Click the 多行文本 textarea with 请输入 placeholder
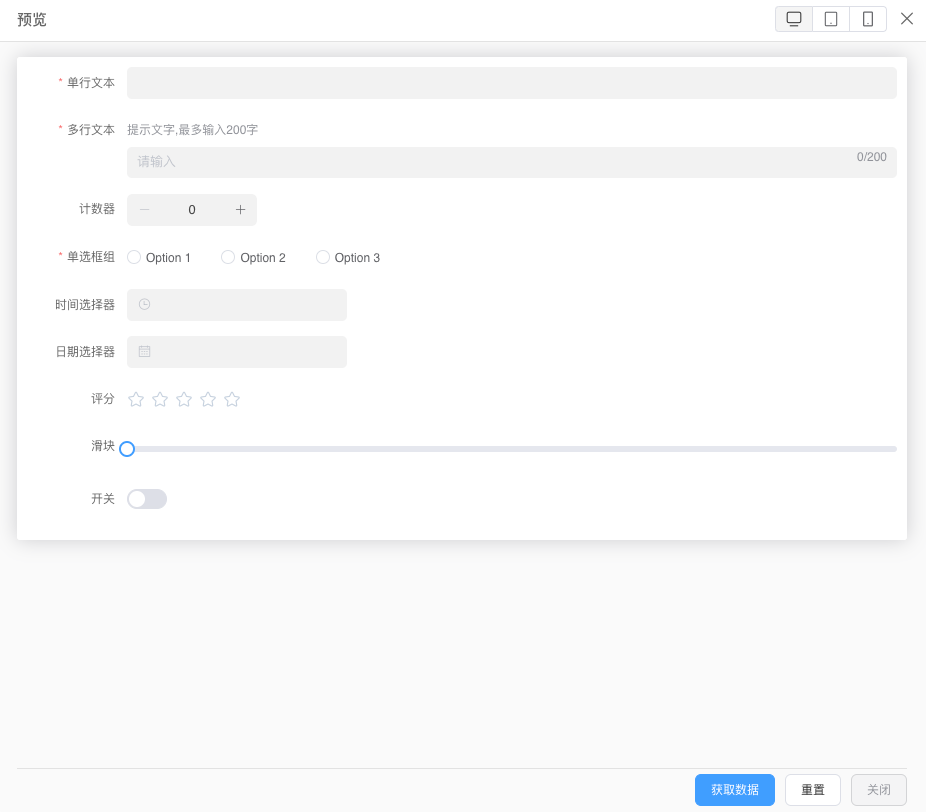This screenshot has width=926, height=812. click(x=490, y=162)
